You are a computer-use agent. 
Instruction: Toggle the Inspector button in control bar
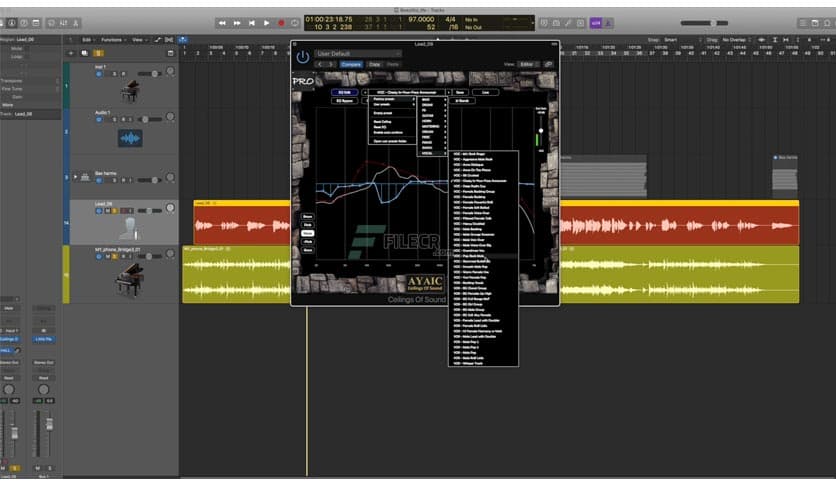pyautogui.click(x=11, y=23)
